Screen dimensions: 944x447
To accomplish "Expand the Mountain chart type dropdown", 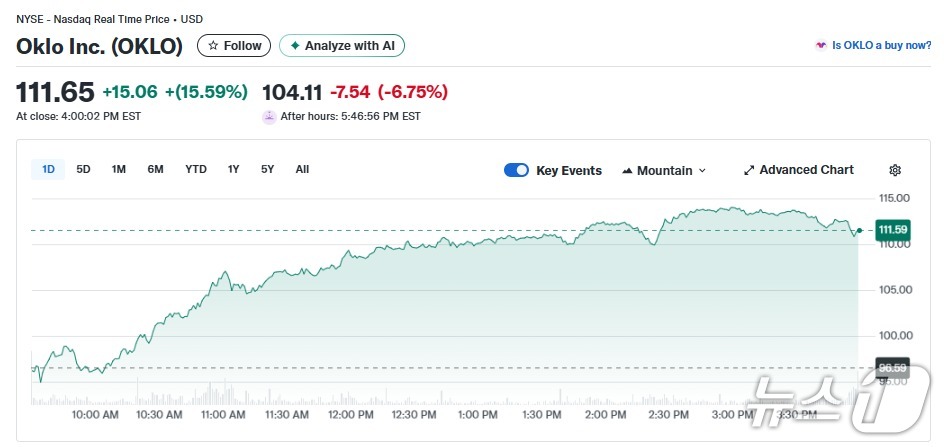I will (701, 171).
